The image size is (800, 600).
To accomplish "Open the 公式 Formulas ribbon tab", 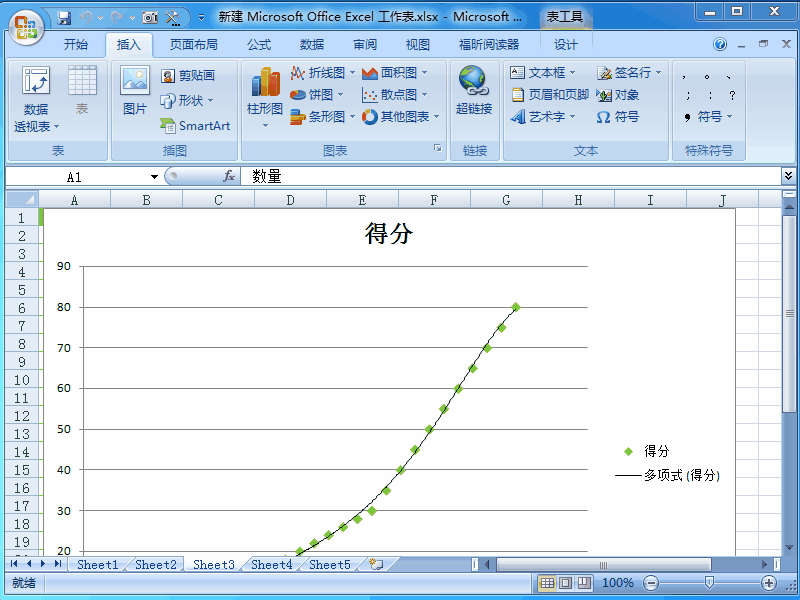I will pos(259,44).
